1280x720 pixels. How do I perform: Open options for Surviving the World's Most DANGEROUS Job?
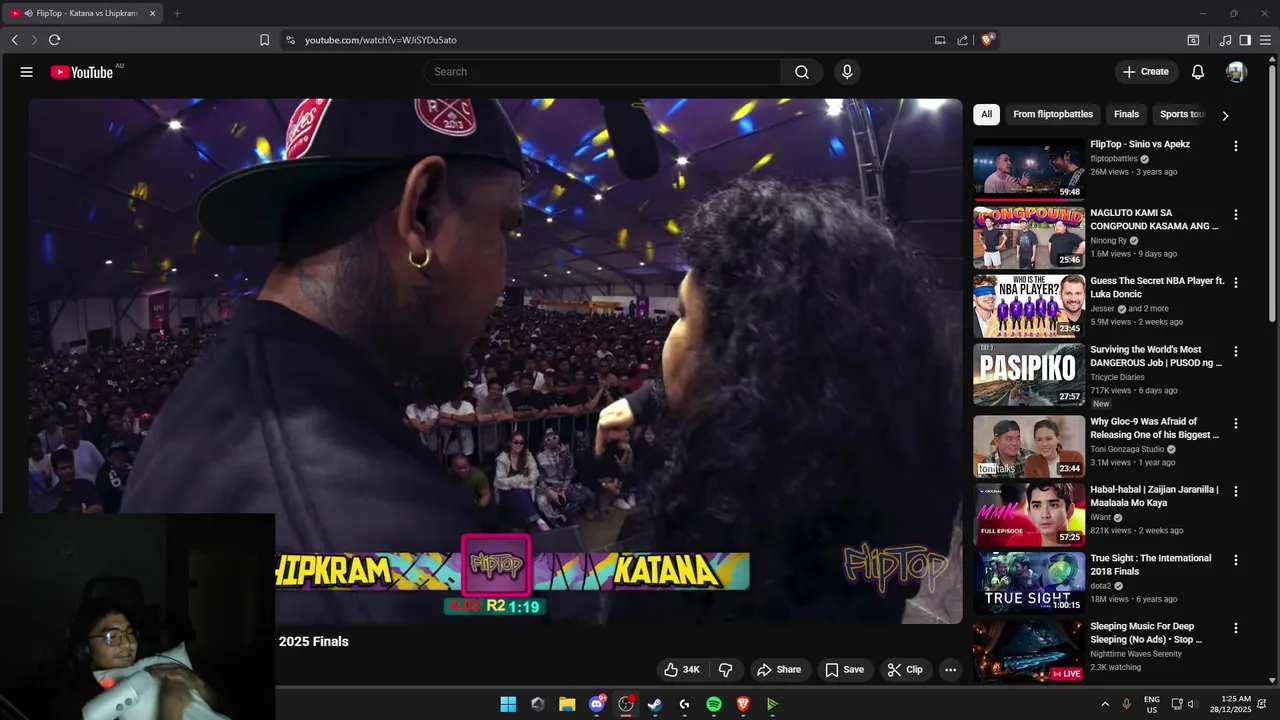click(x=1236, y=352)
